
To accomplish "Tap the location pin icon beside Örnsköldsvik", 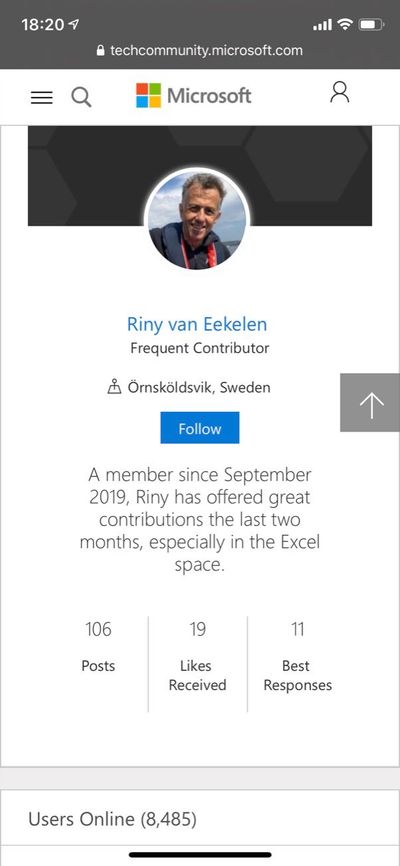I will click(x=114, y=387).
